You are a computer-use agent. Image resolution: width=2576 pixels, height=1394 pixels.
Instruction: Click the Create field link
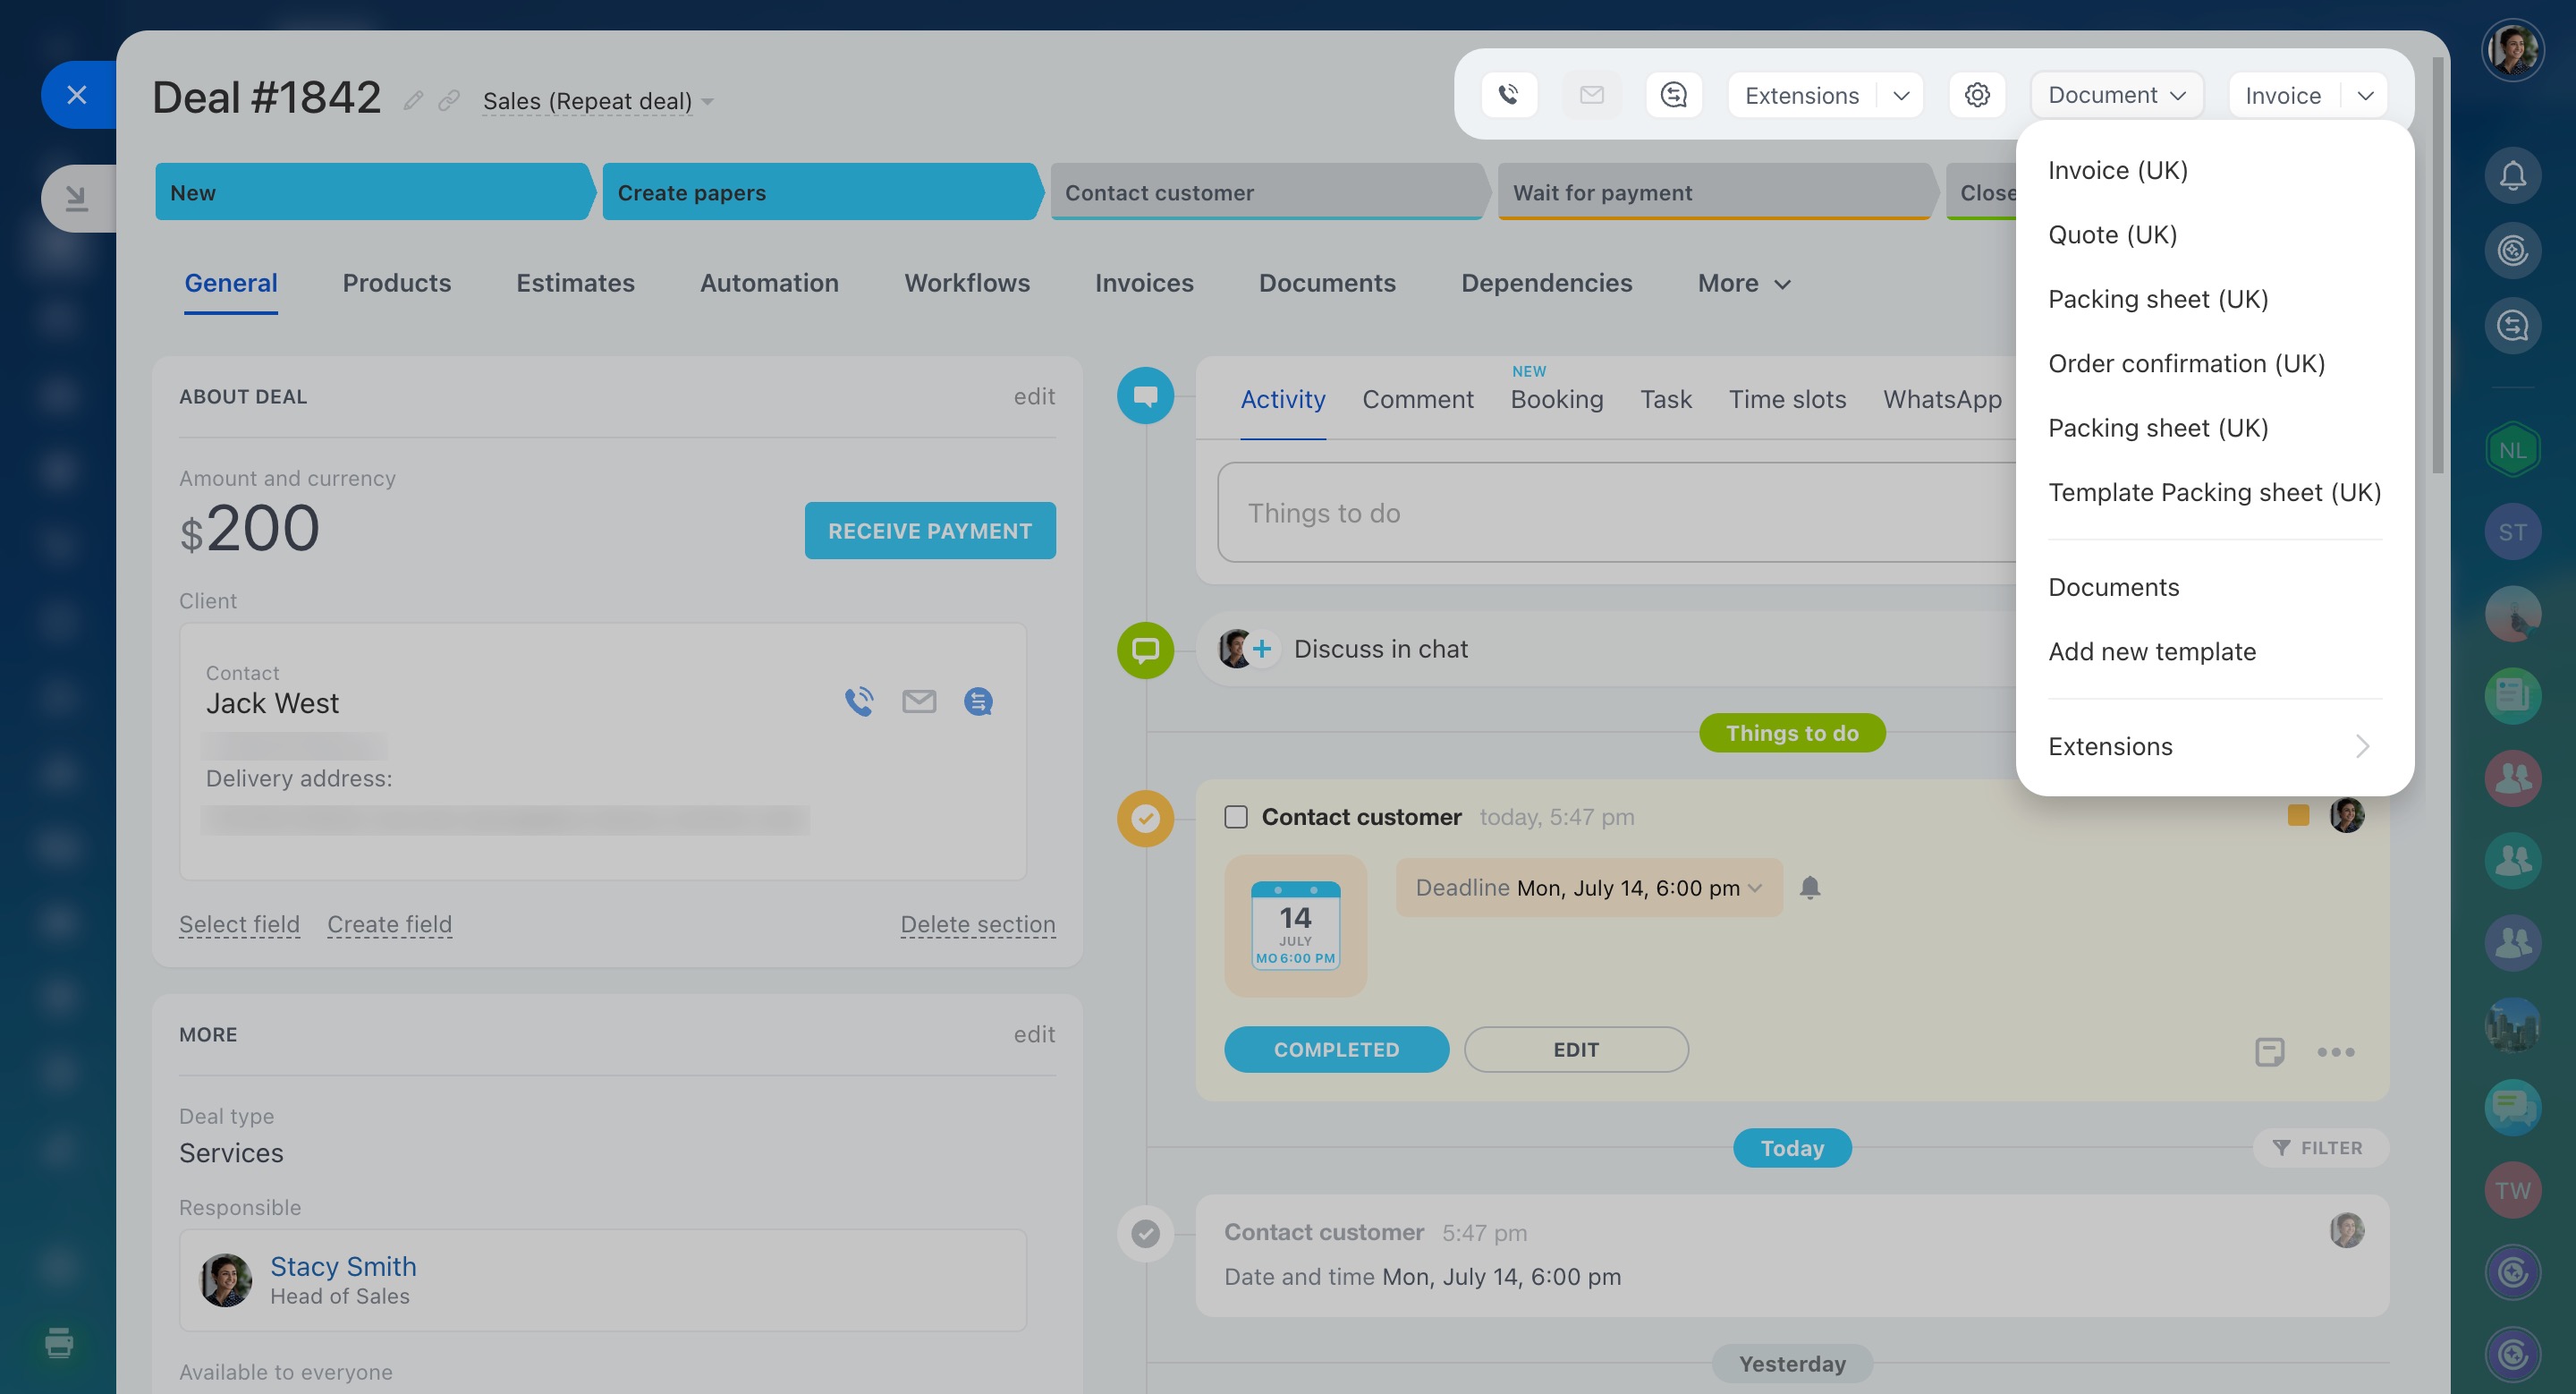[389, 925]
